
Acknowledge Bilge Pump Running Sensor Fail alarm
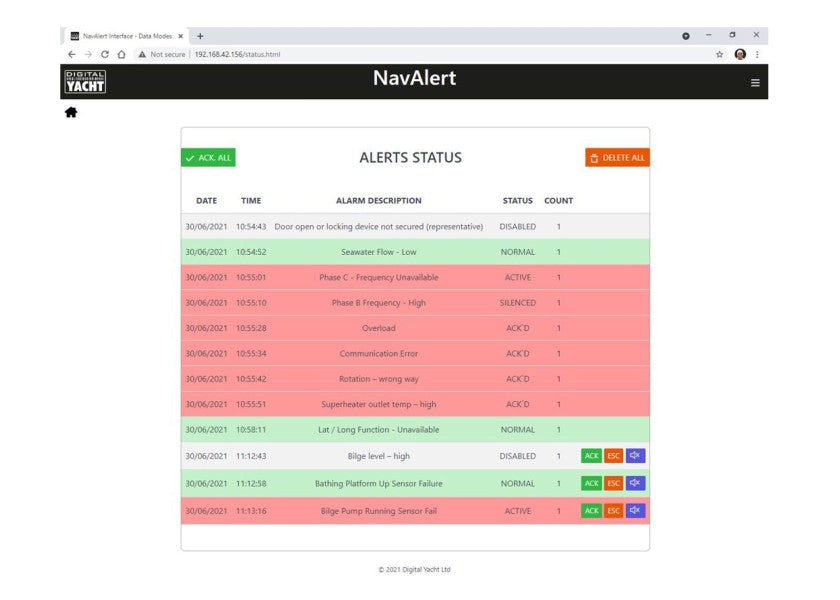pos(591,511)
